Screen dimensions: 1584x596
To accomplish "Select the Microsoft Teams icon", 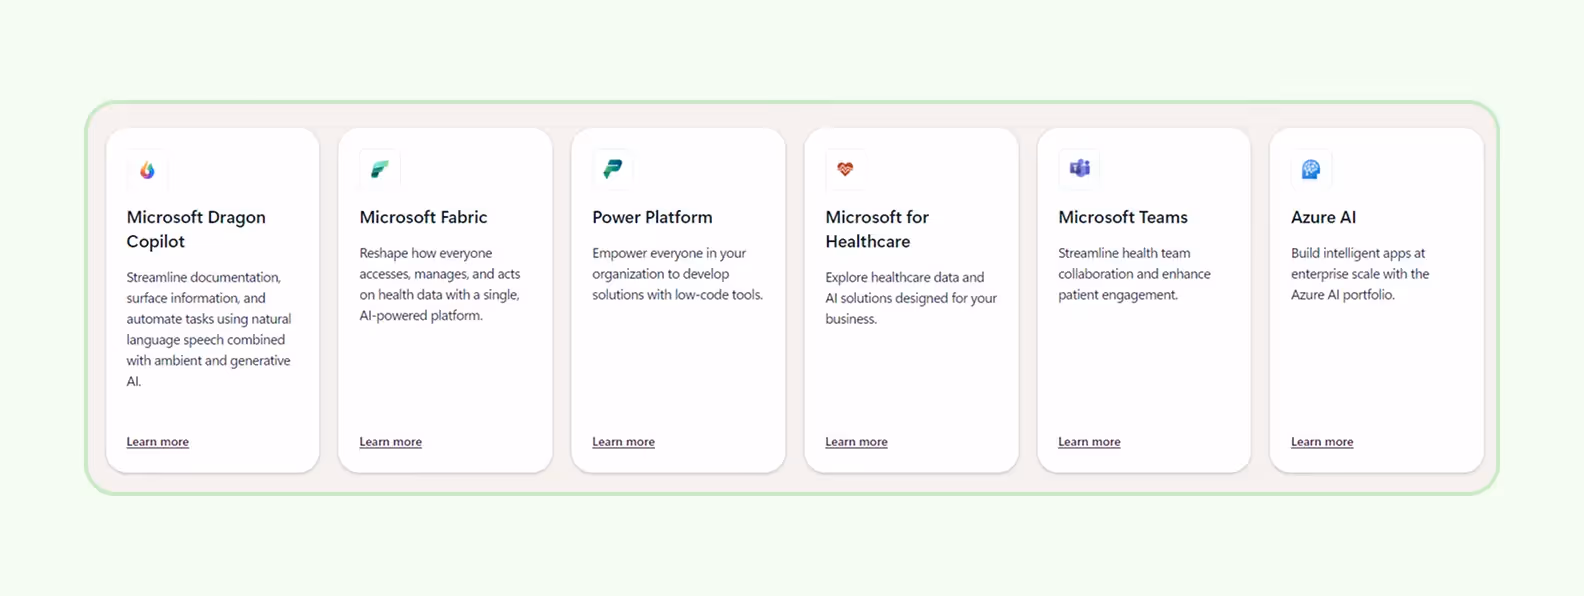I will (1078, 169).
